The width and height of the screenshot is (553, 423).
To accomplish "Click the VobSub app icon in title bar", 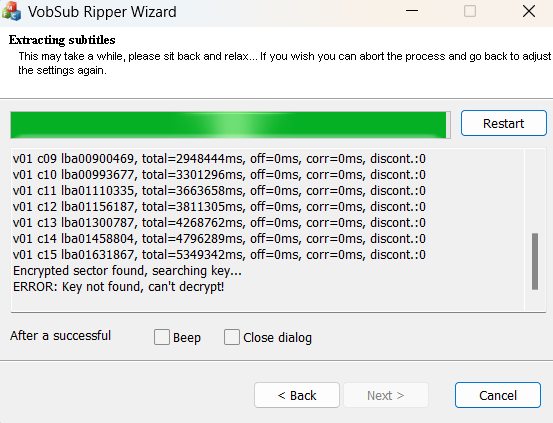I will click(x=11, y=11).
